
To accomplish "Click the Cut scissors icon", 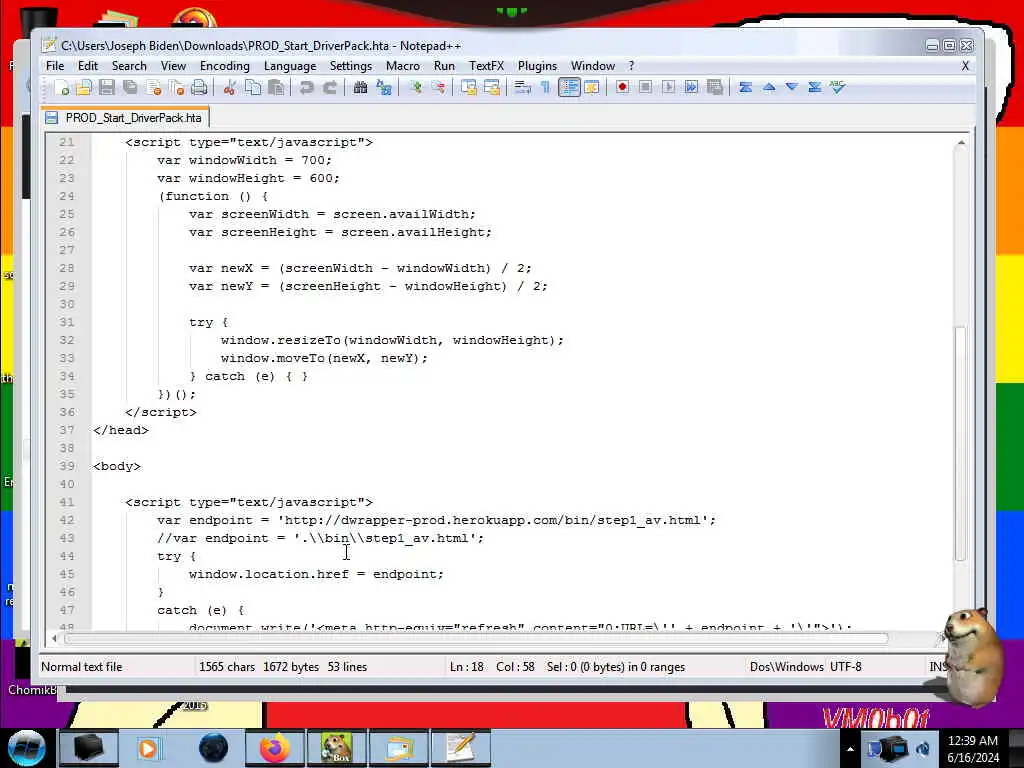I will [229, 88].
